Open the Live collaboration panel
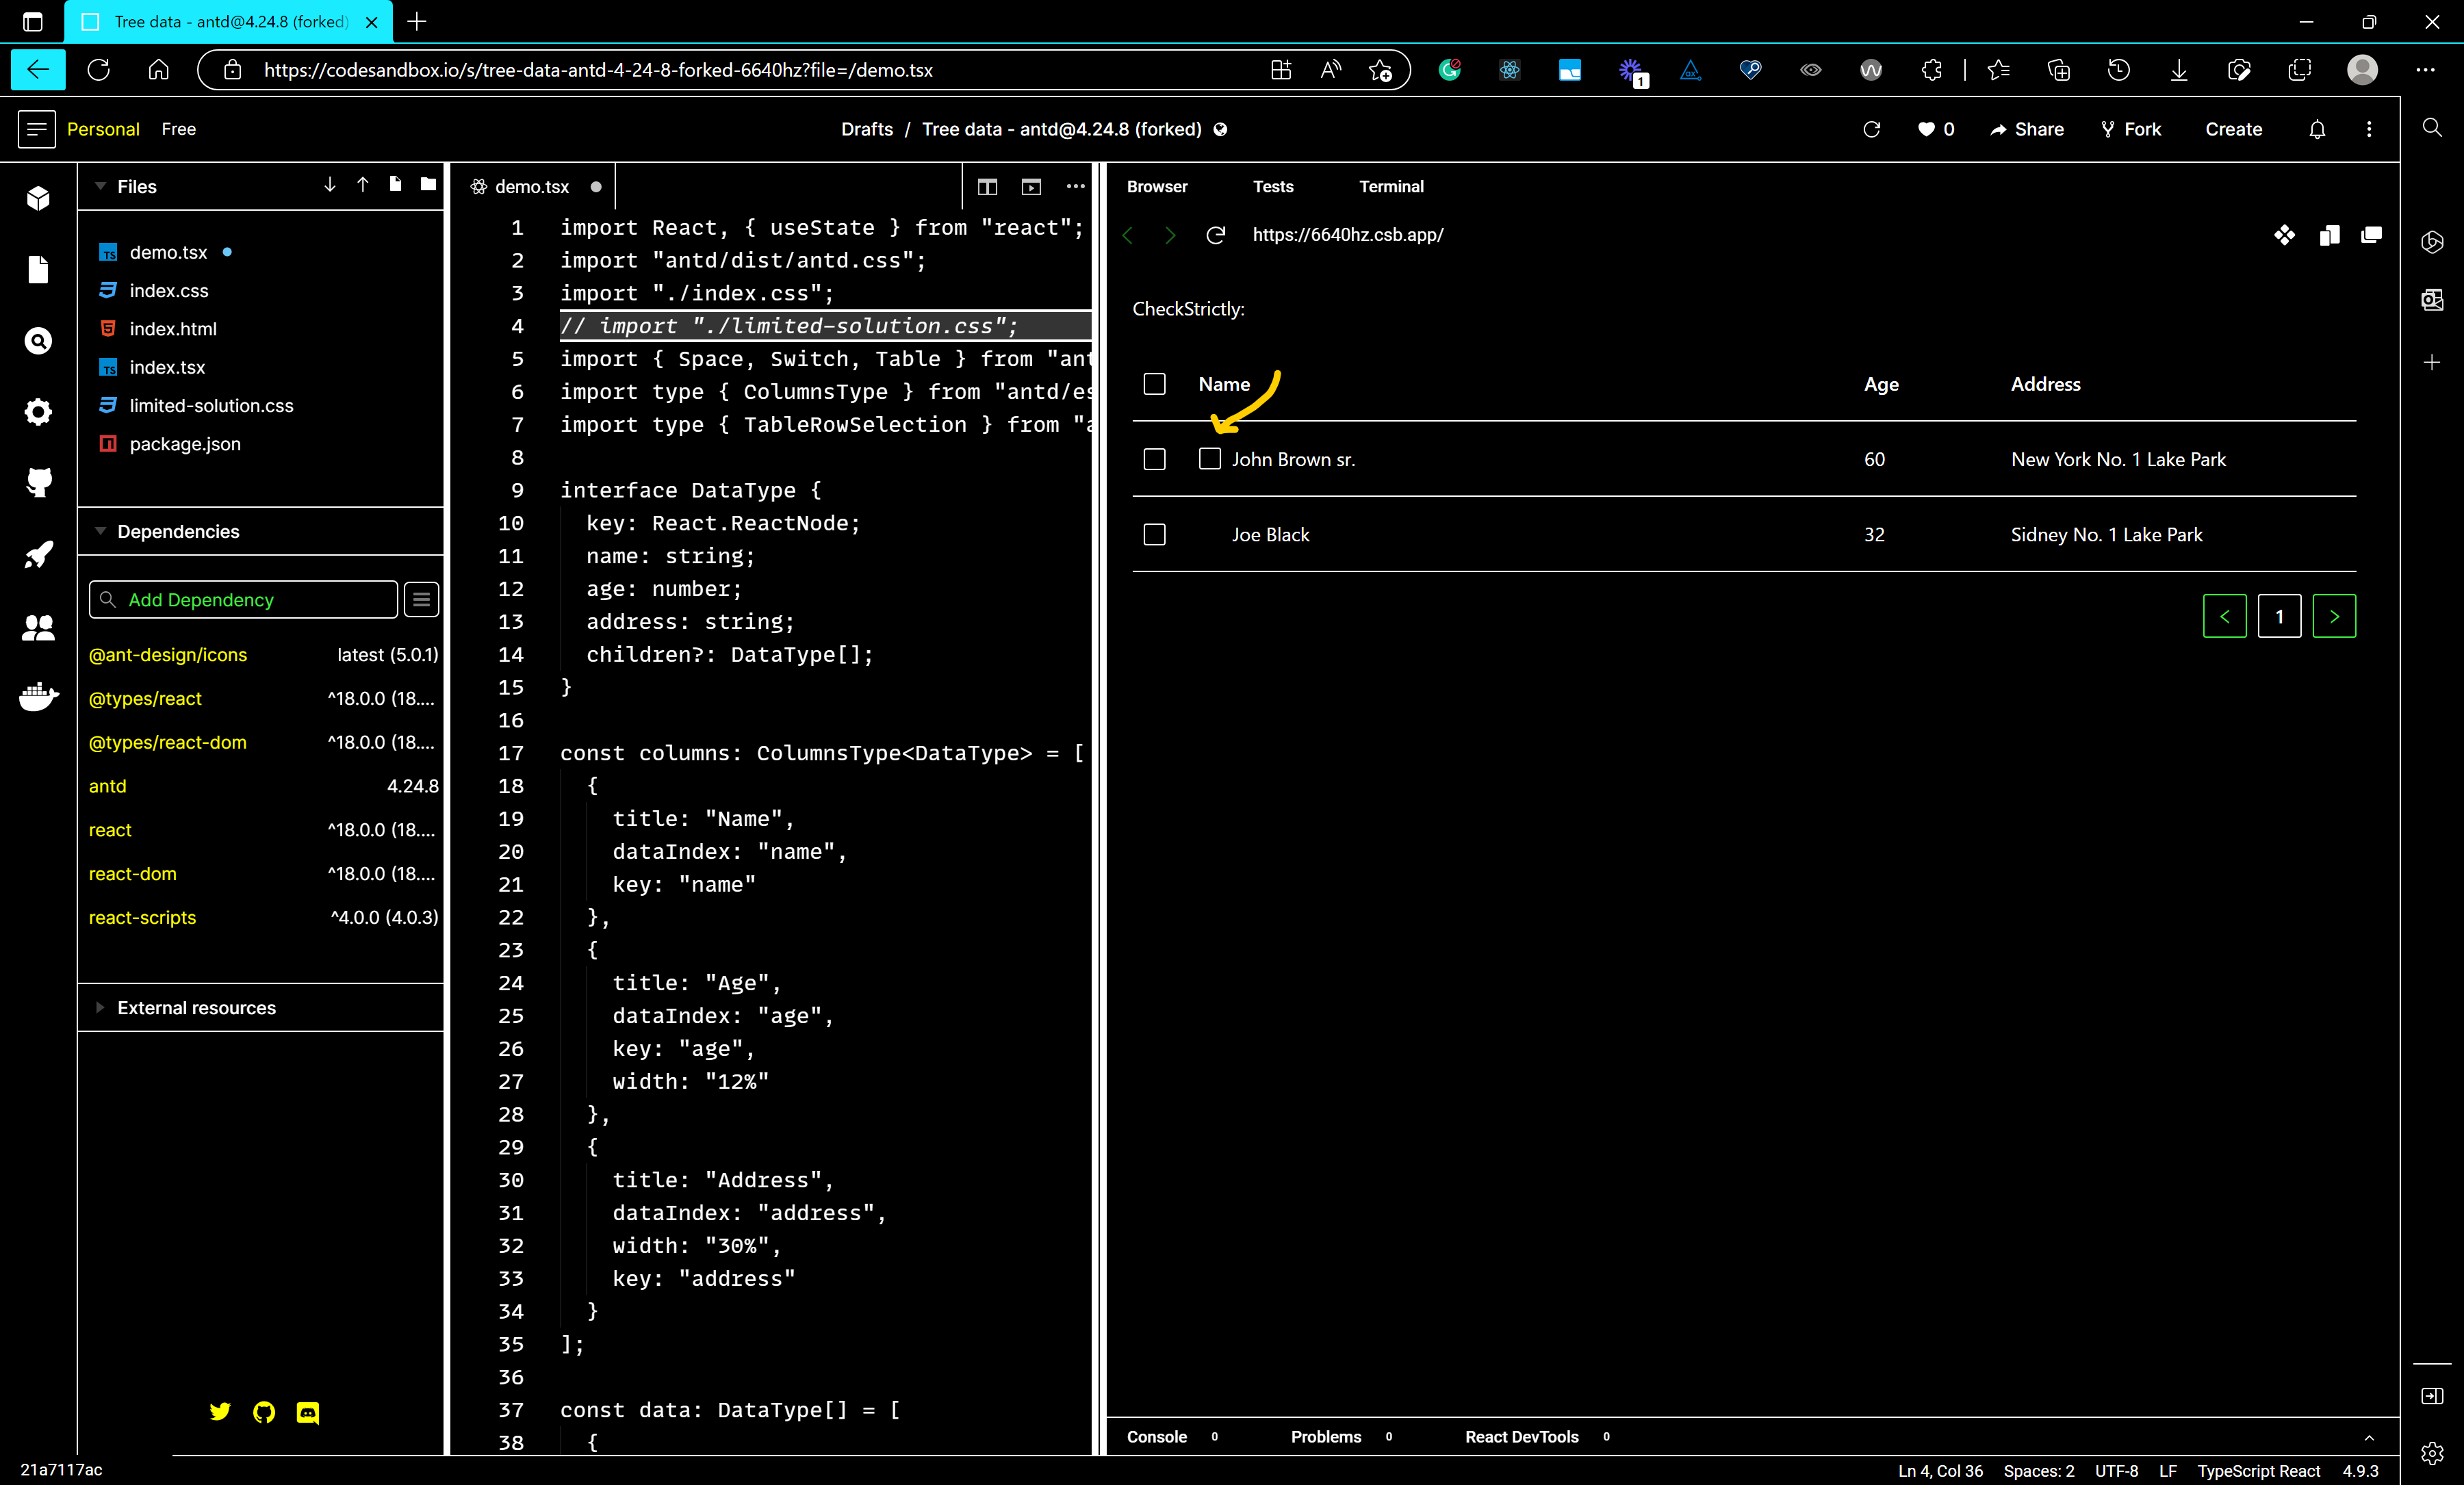 [37, 627]
